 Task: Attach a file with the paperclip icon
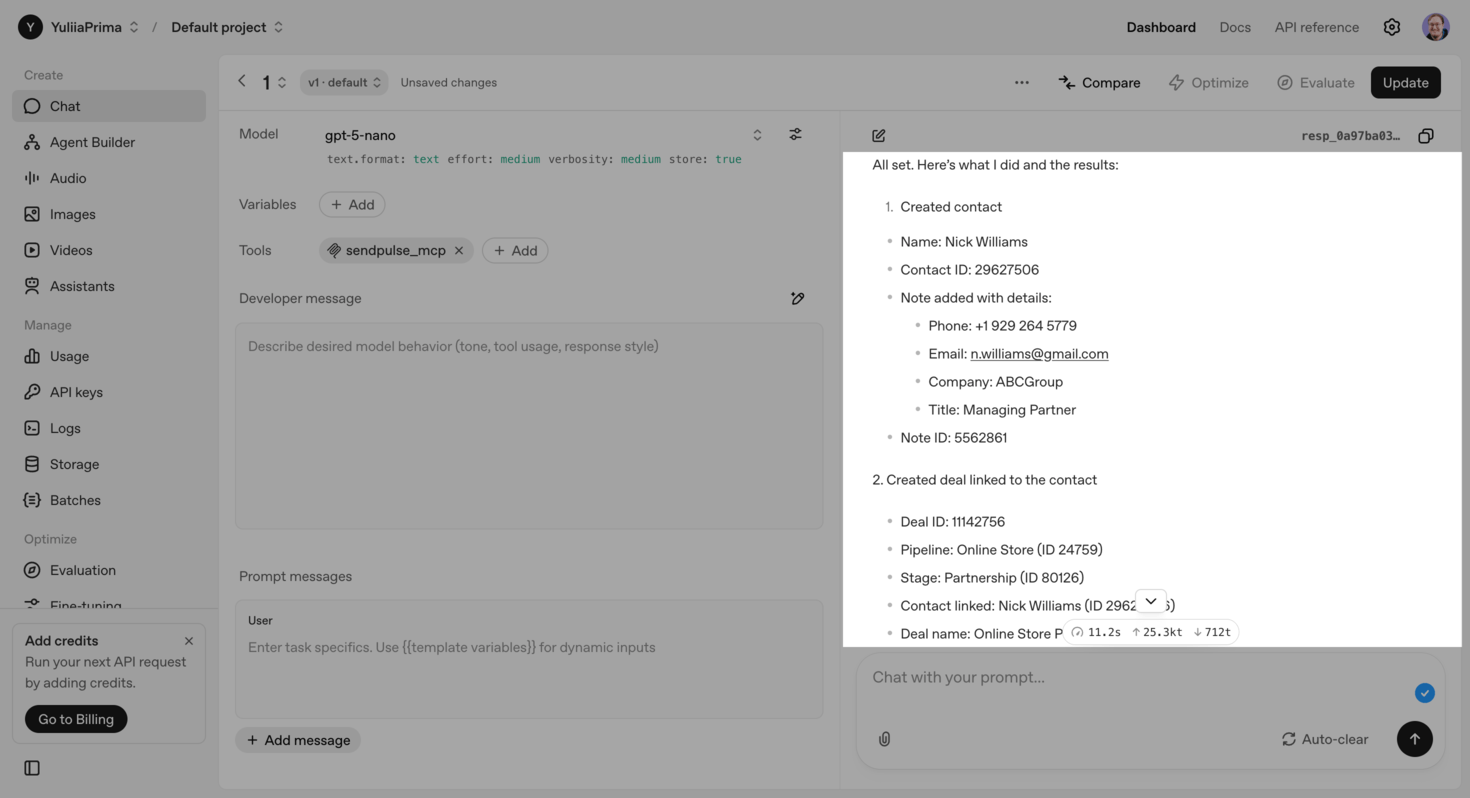884,739
